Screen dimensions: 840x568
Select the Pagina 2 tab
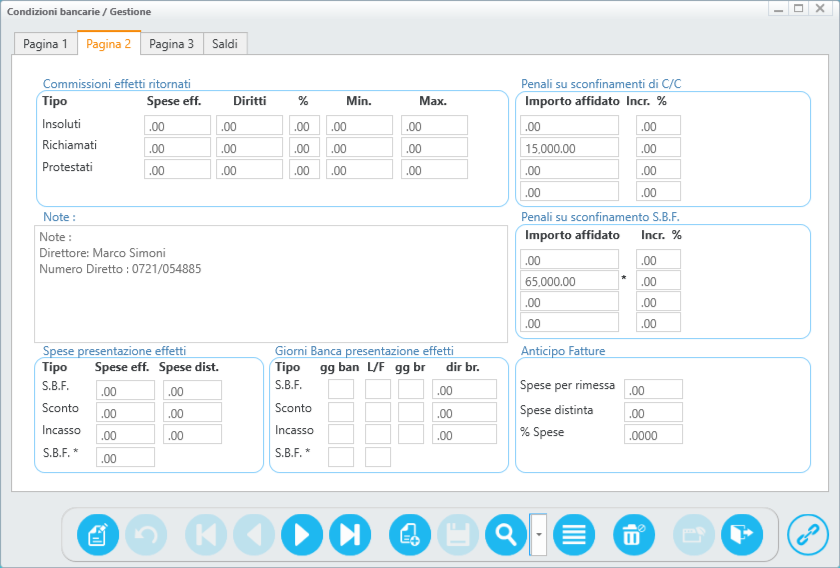(109, 43)
